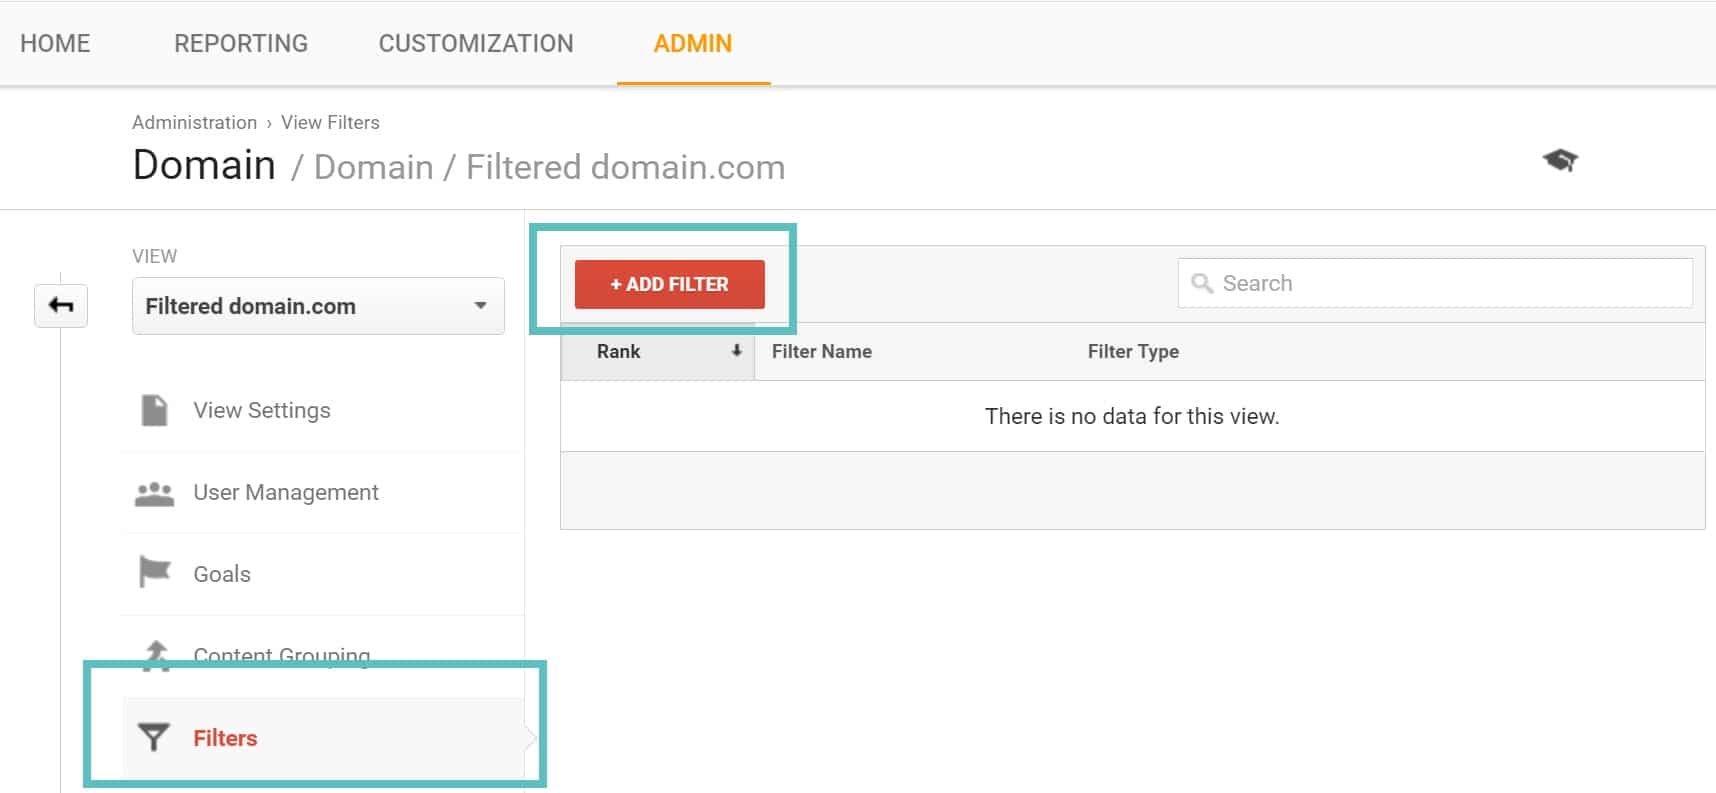Click the 'Domain' page title
The height and width of the screenshot is (793, 1716).
coord(204,165)
